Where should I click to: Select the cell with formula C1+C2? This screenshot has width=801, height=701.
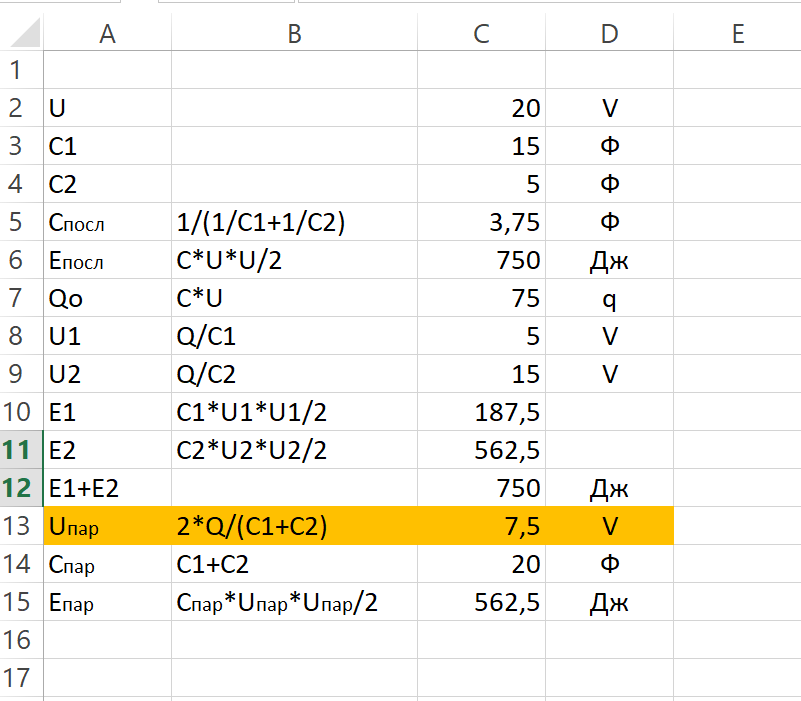tap(294, 564)
